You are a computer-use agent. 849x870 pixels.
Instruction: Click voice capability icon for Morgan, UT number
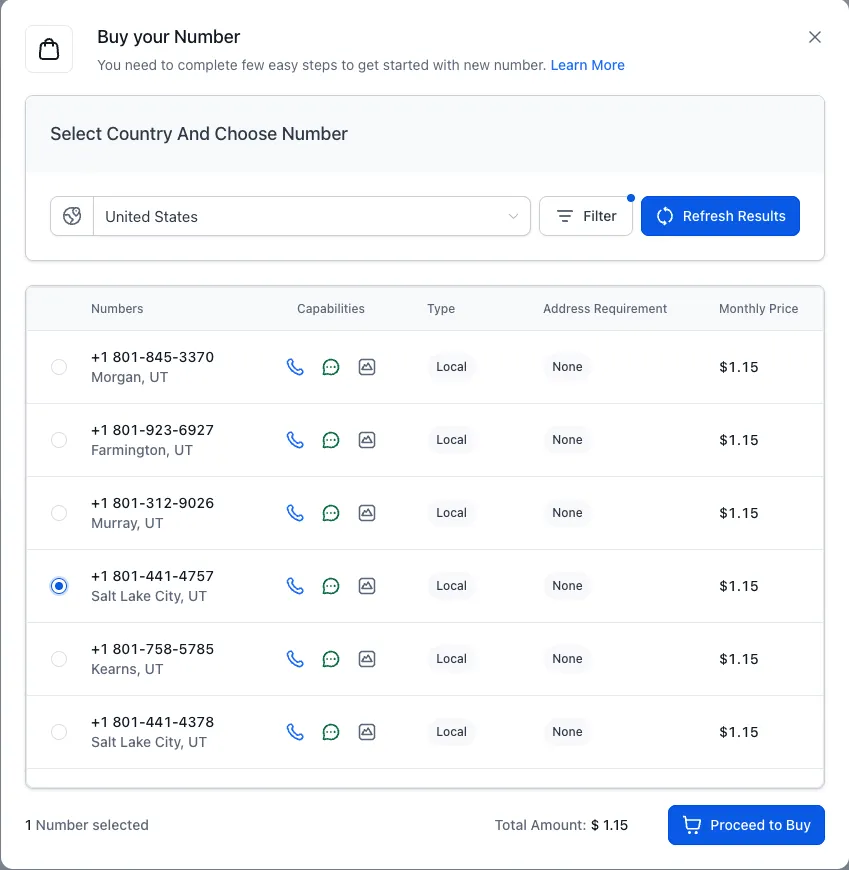coord(295,367)
